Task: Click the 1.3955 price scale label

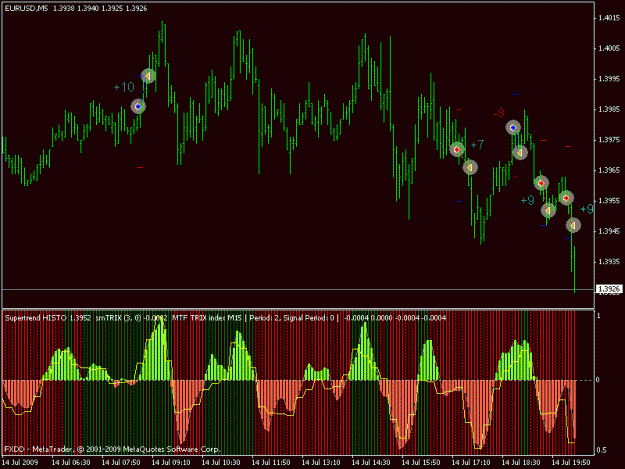Action: pos(609,200)
